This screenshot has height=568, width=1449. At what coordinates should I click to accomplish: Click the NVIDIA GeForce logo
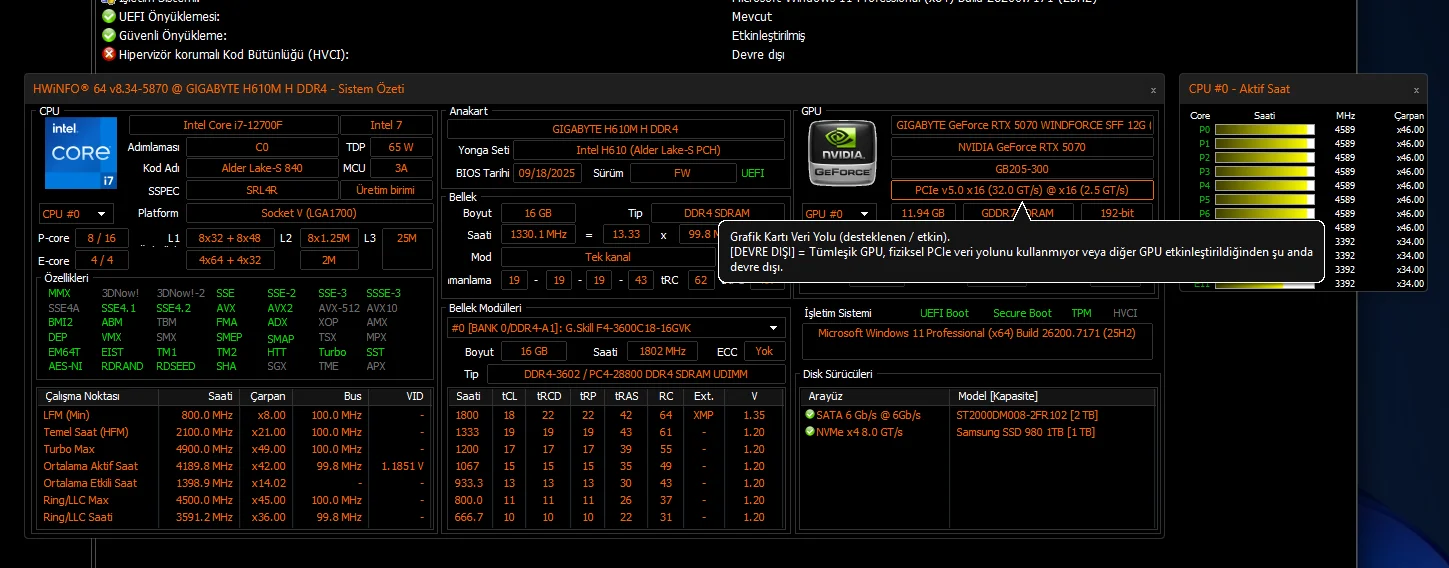(843, 151)
